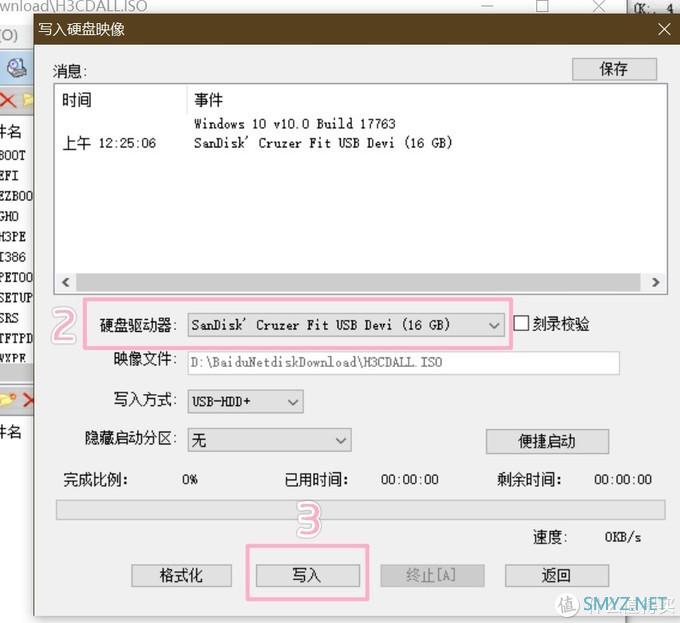Image resolution: width=680 pixels, height=623 pixels.
Task: Enable the 刻录校验 checkbox
Action: 521,323
